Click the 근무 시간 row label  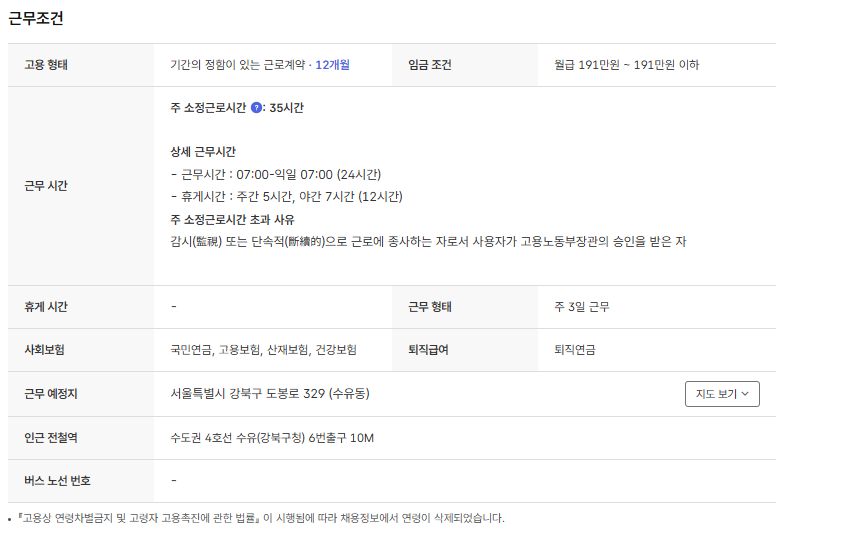tap(45, 185)
